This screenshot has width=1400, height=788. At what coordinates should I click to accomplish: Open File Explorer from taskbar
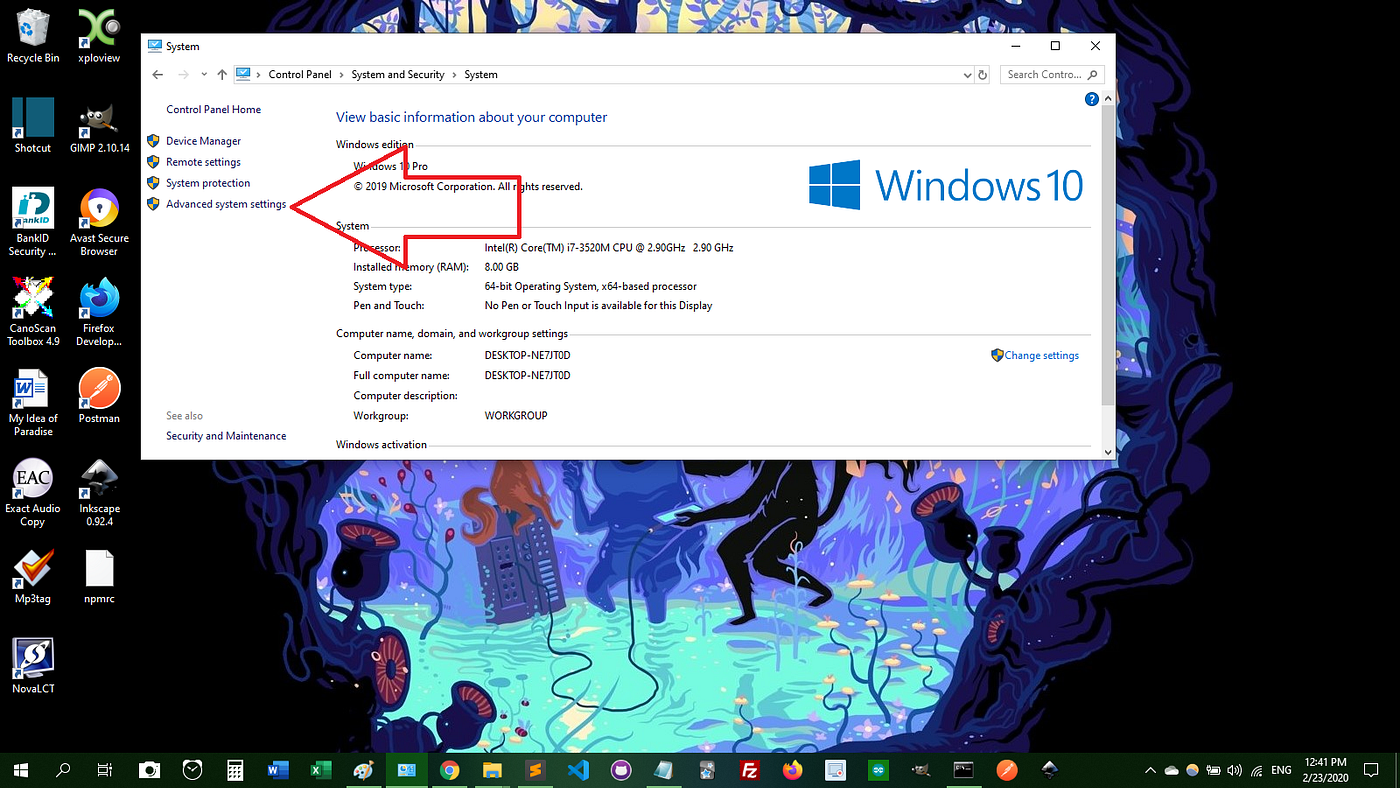click(492, 770)
